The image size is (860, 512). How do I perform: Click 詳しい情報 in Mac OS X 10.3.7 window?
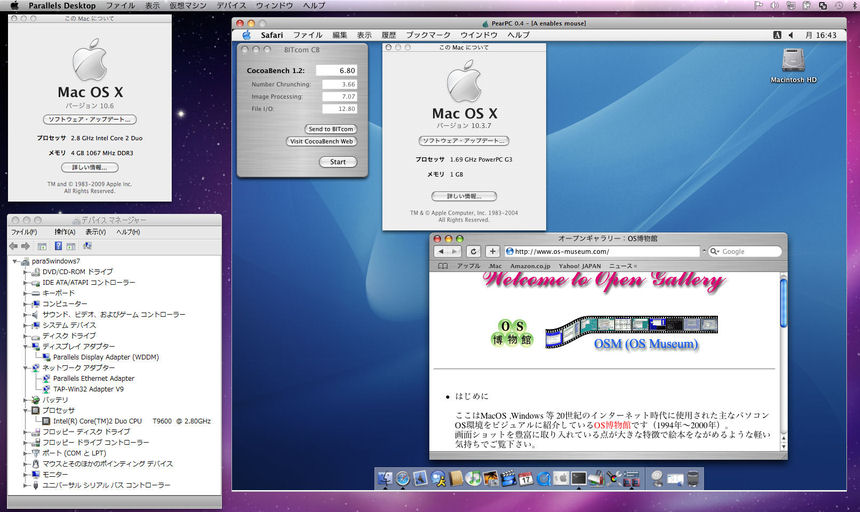pyautogui.click(x=464, y=196)
